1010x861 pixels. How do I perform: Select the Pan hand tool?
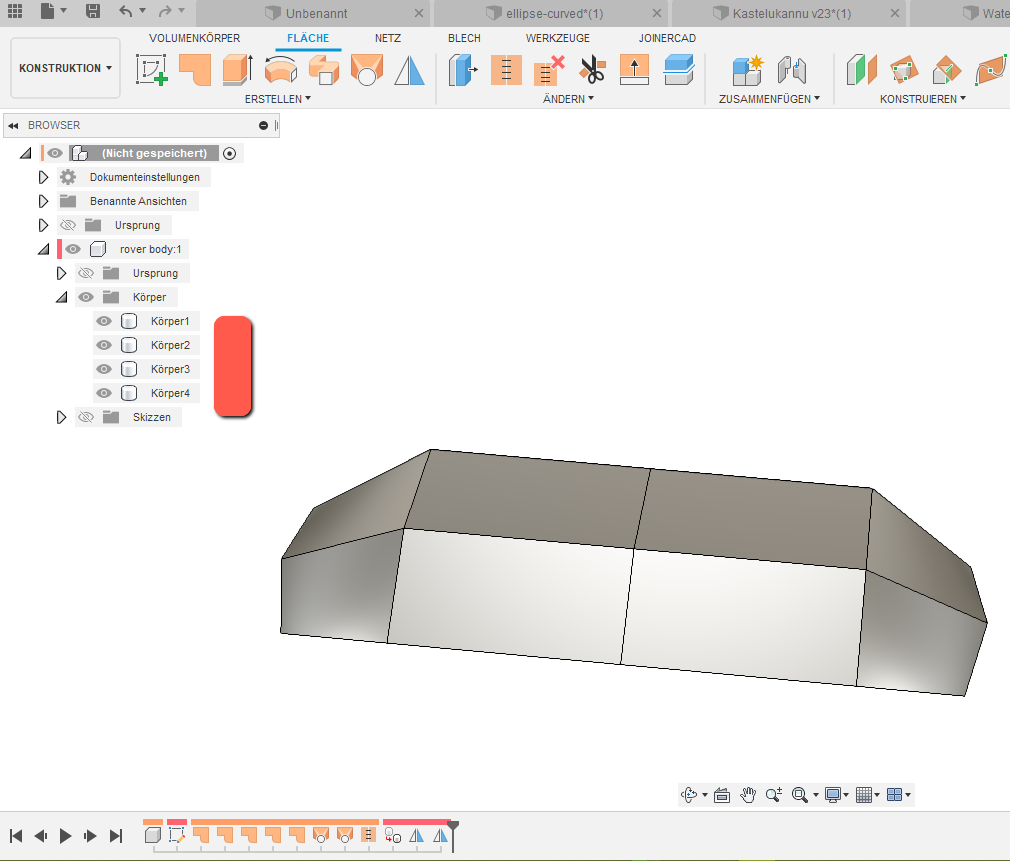[748, 795]
